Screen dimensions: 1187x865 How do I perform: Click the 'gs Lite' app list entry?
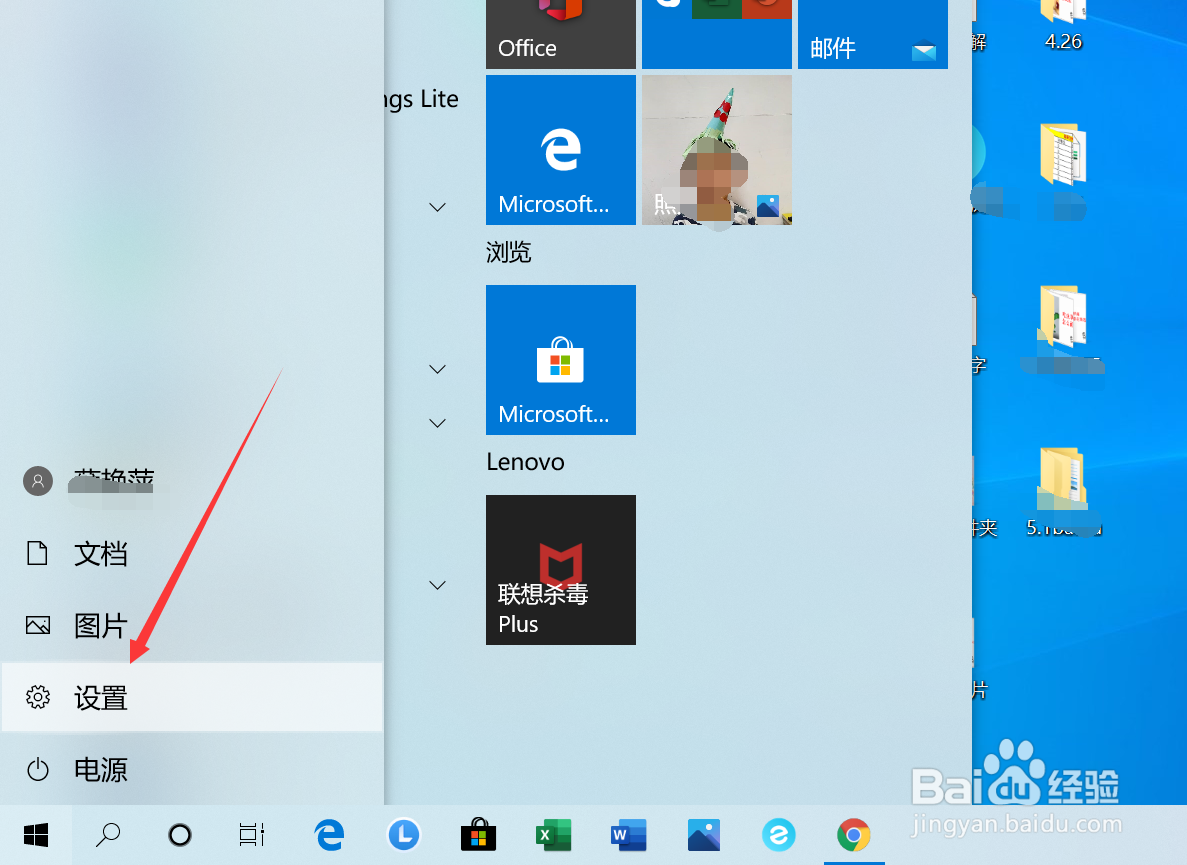422,98
